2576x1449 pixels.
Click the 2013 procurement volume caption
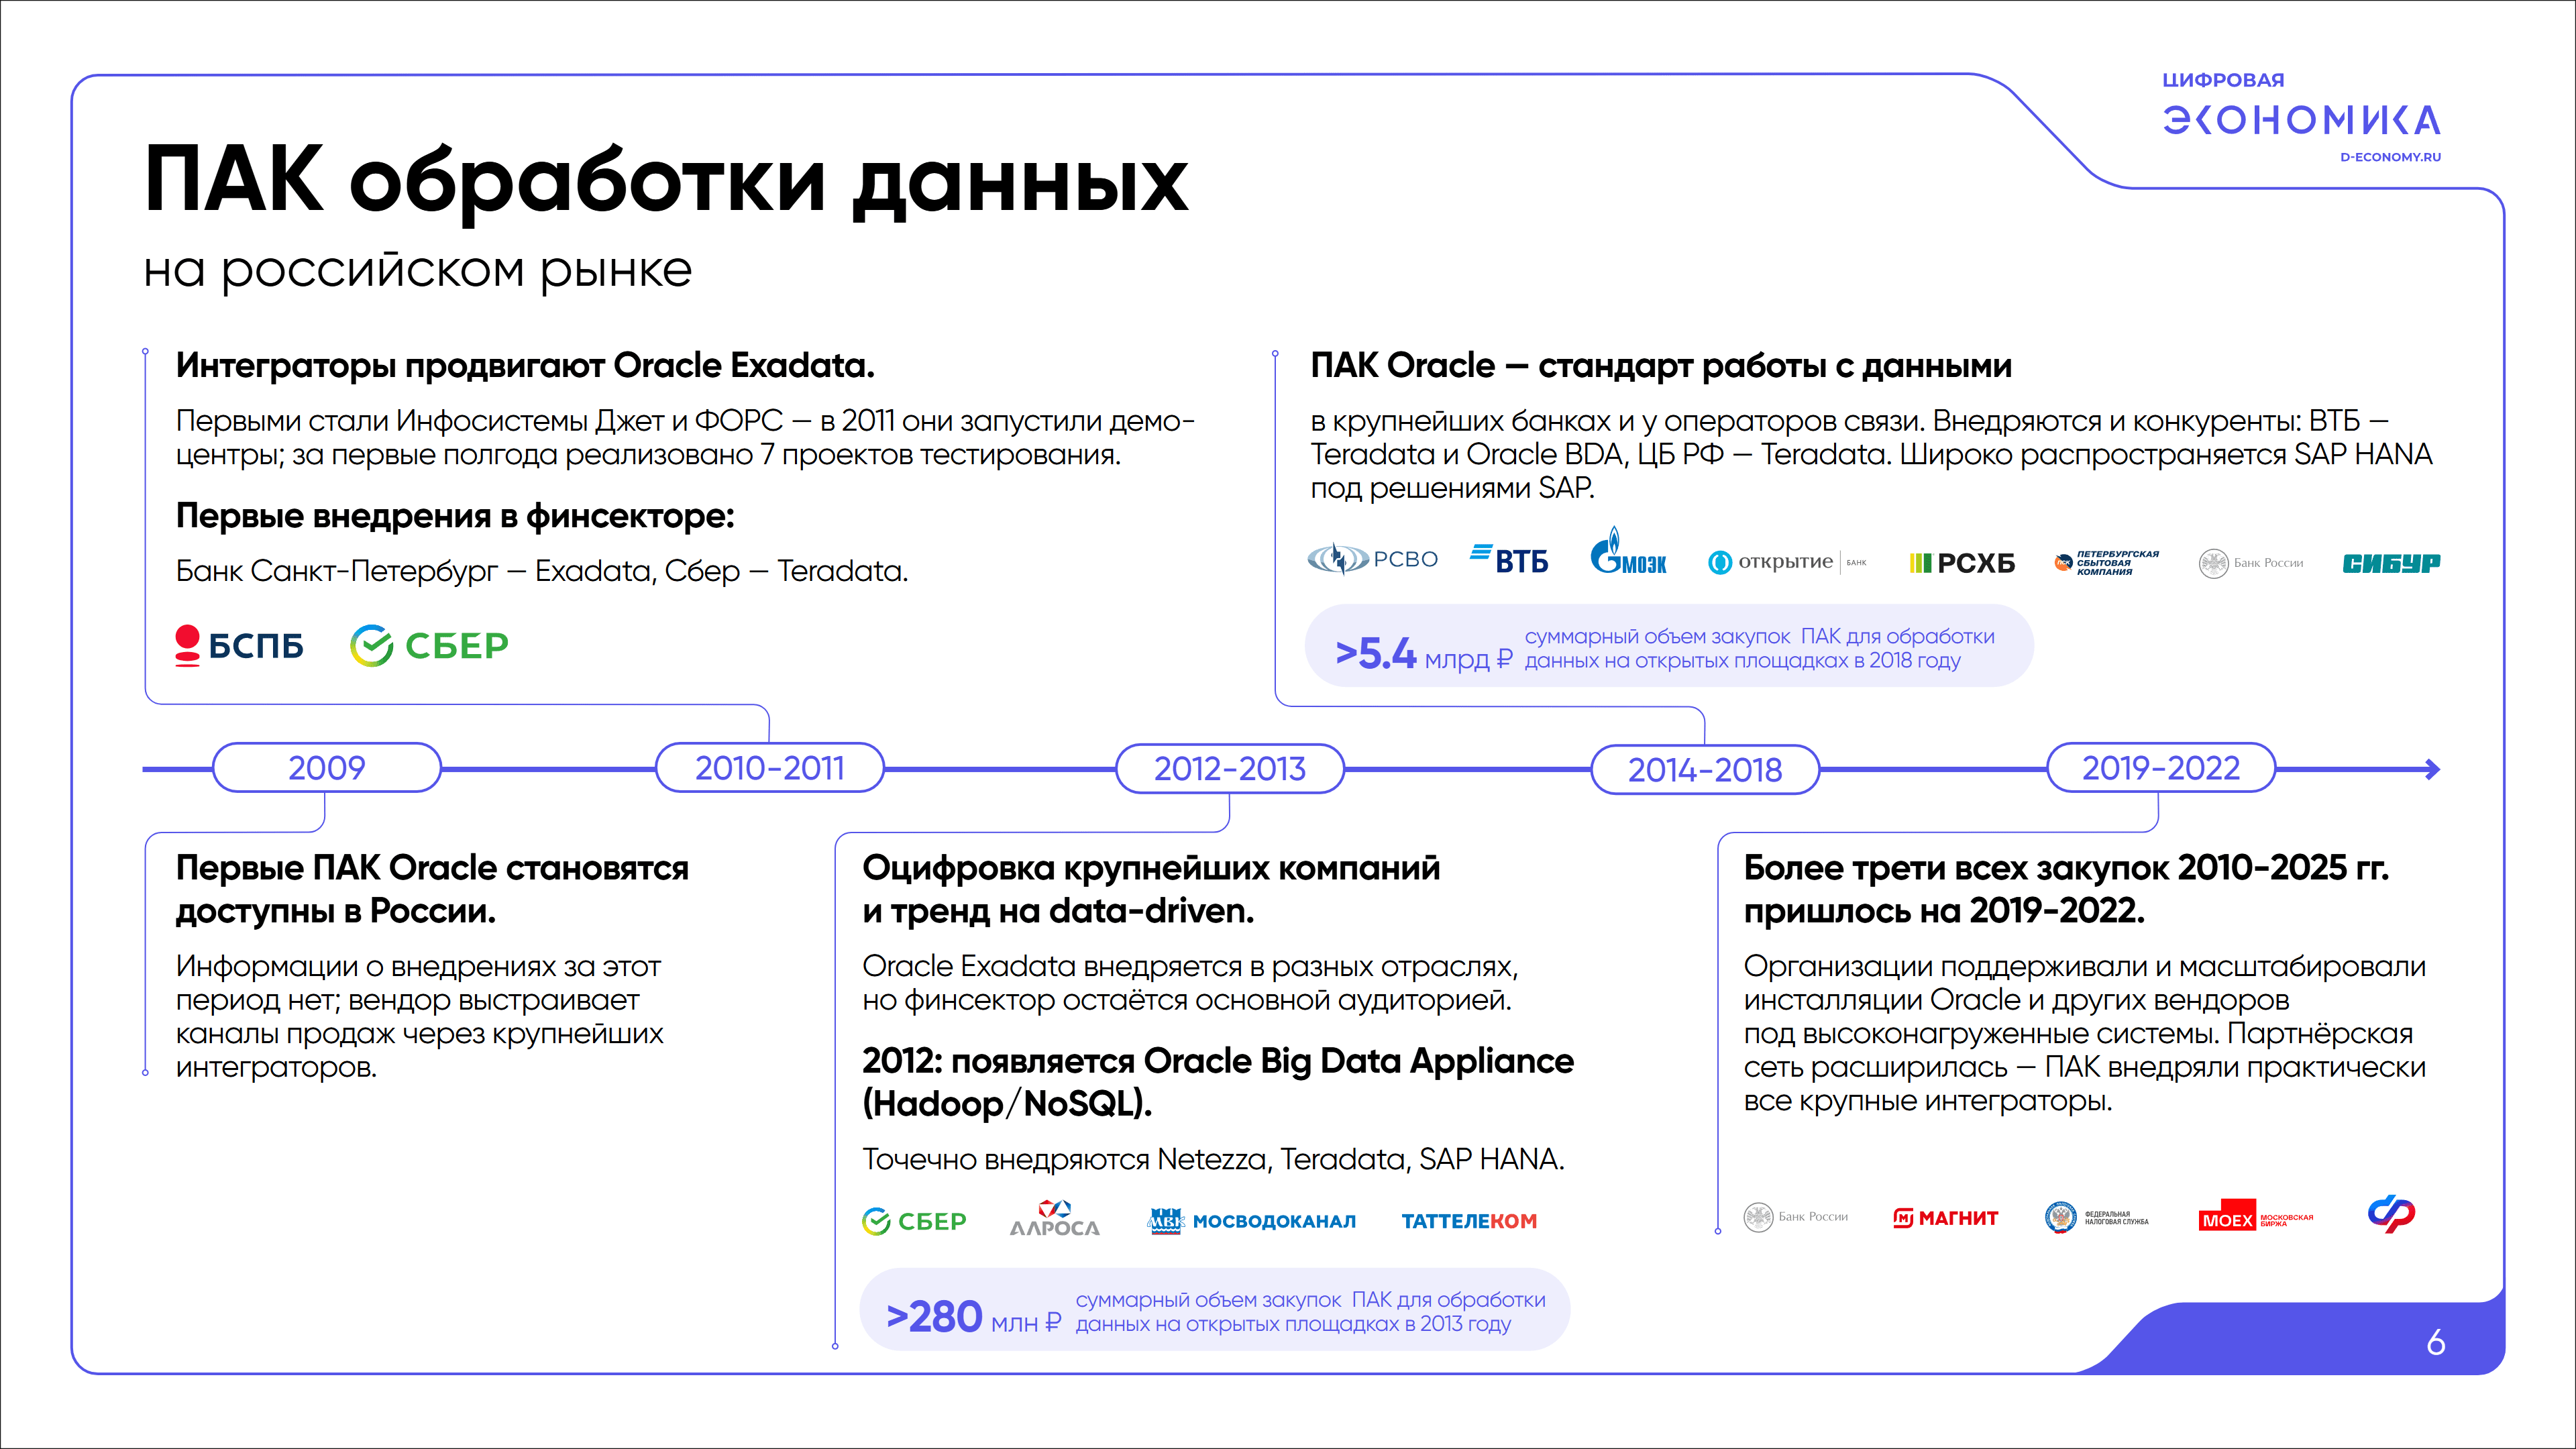click(x=1310, y=1311)
